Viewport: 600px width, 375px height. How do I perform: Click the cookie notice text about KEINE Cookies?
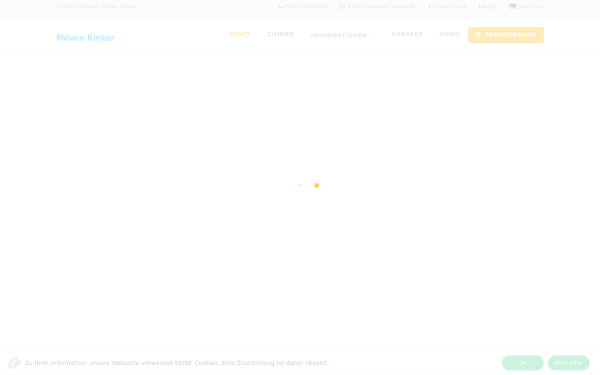(x=177, y=363)
